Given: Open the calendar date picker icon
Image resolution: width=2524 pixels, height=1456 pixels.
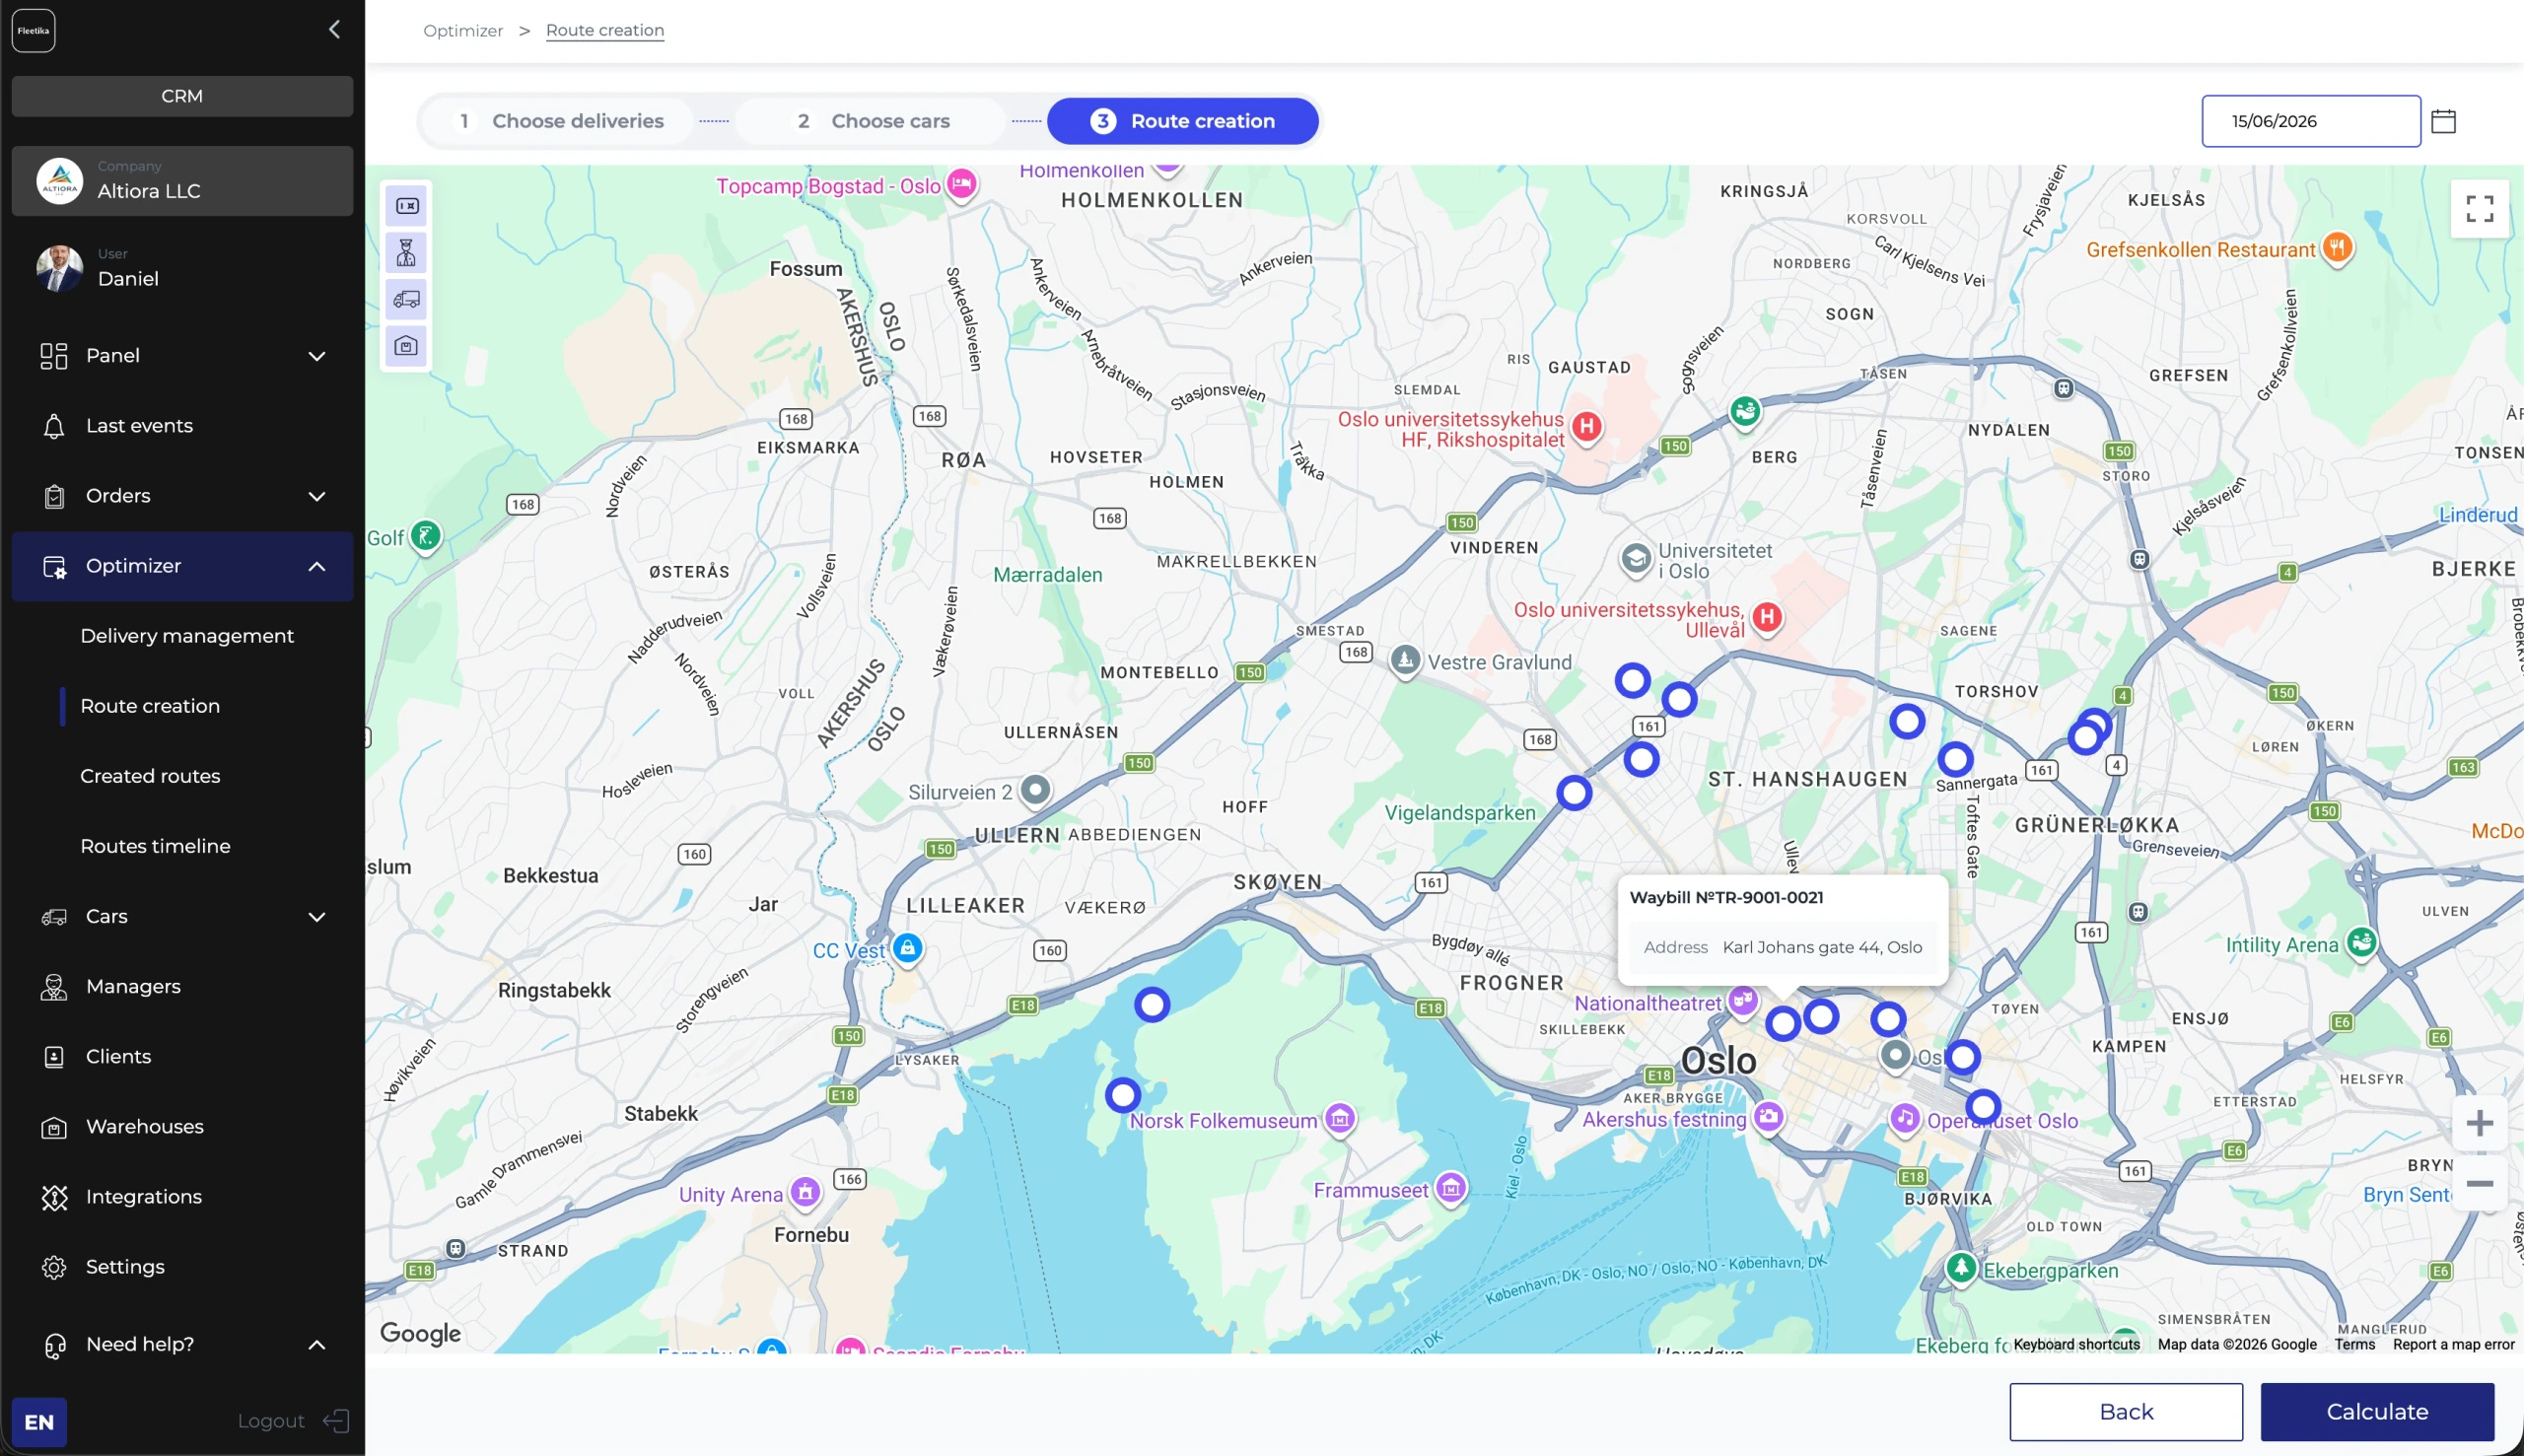Looking at the screenshot, I should click(2443, 121).
